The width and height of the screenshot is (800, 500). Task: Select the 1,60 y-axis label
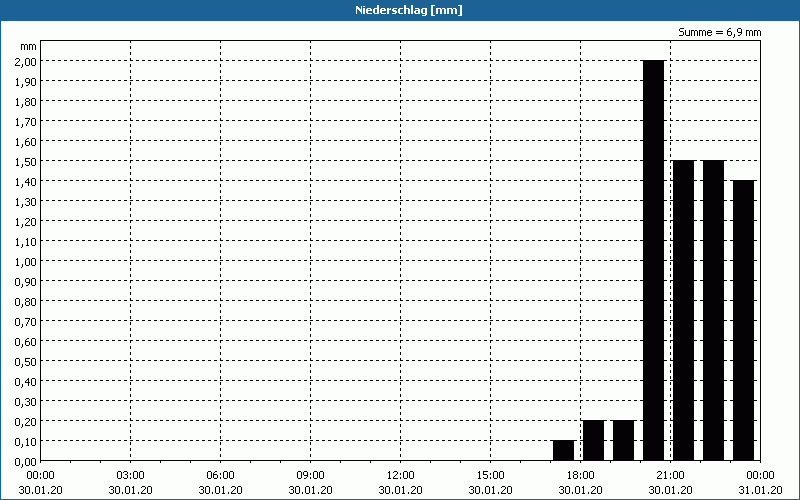pyautogui.click(x=26, y=141)
